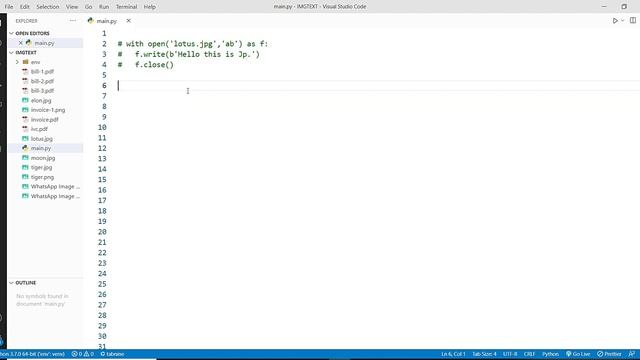
Task: Open moon.jpg image file
Action: point(43,158)
